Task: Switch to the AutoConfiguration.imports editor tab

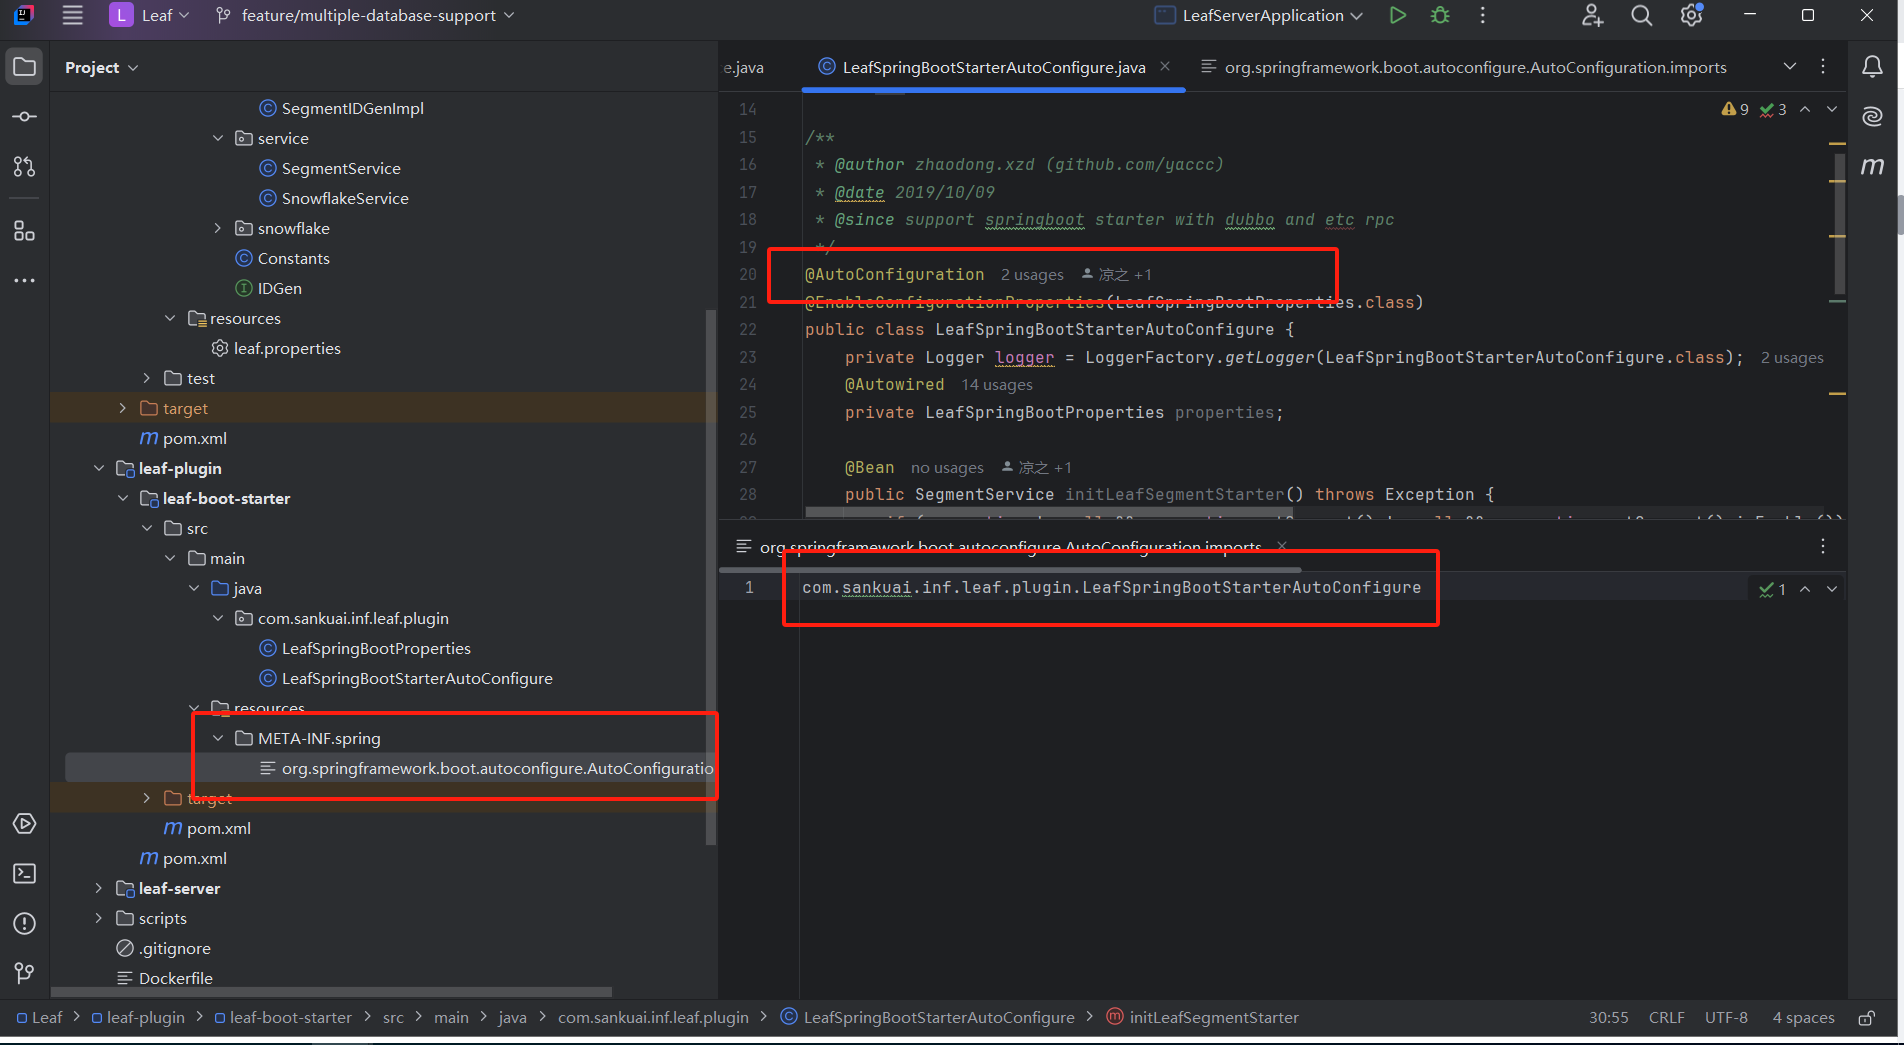Action: click(x=1464, y=67)
